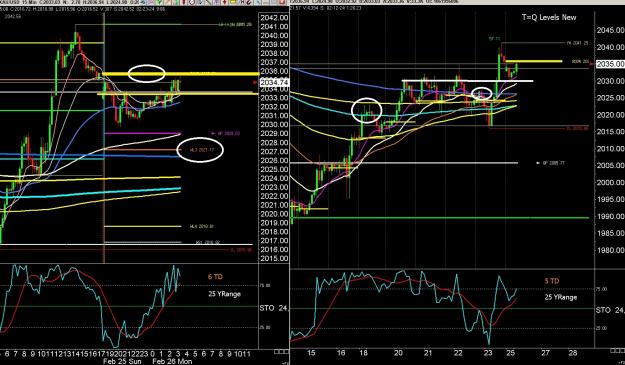This screenshot has height=365, width=625.
Task: Click the 'T=Q Levels New' chart label
Action: click(549, 17)
